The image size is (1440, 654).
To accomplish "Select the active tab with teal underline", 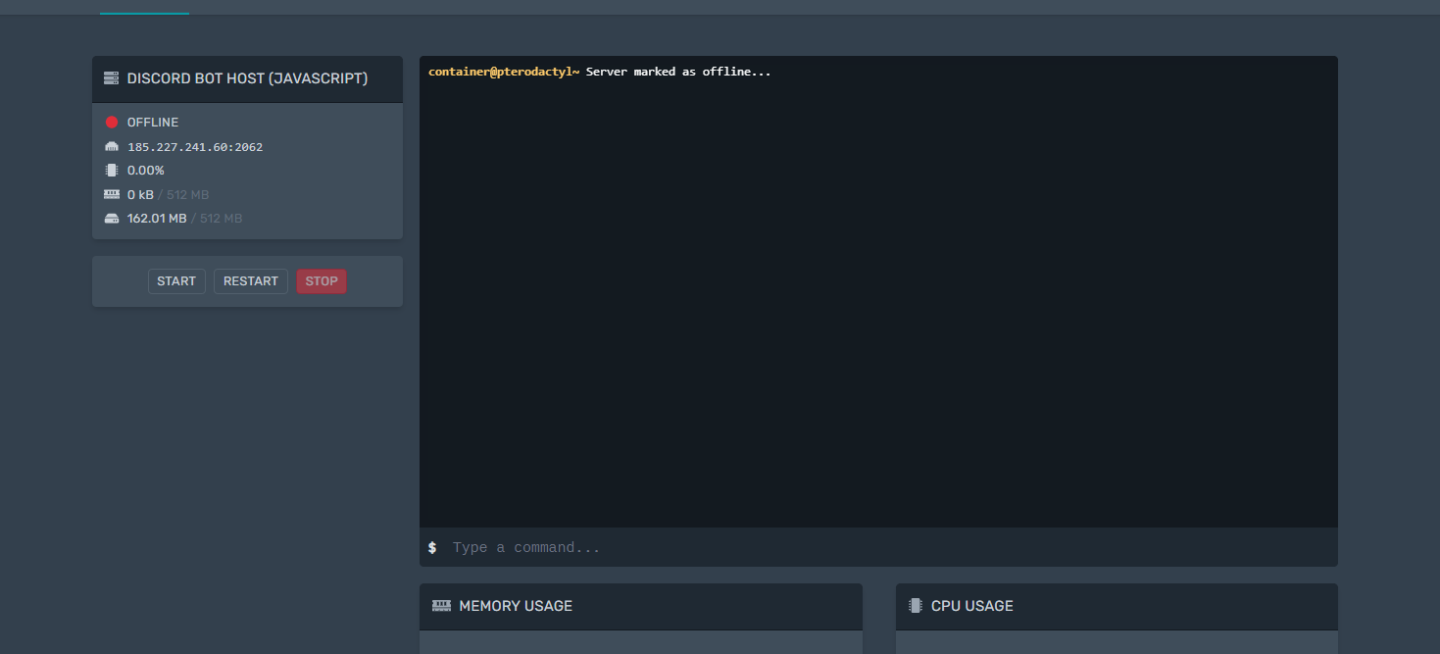I will coord(143,8).
